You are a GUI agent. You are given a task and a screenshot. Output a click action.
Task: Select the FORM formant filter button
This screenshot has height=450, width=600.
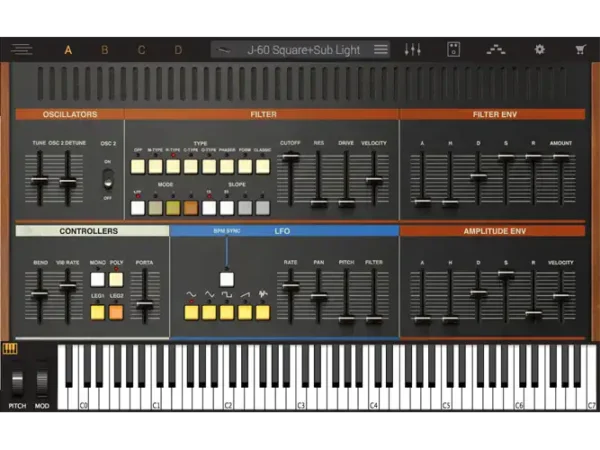coord(245,166)
